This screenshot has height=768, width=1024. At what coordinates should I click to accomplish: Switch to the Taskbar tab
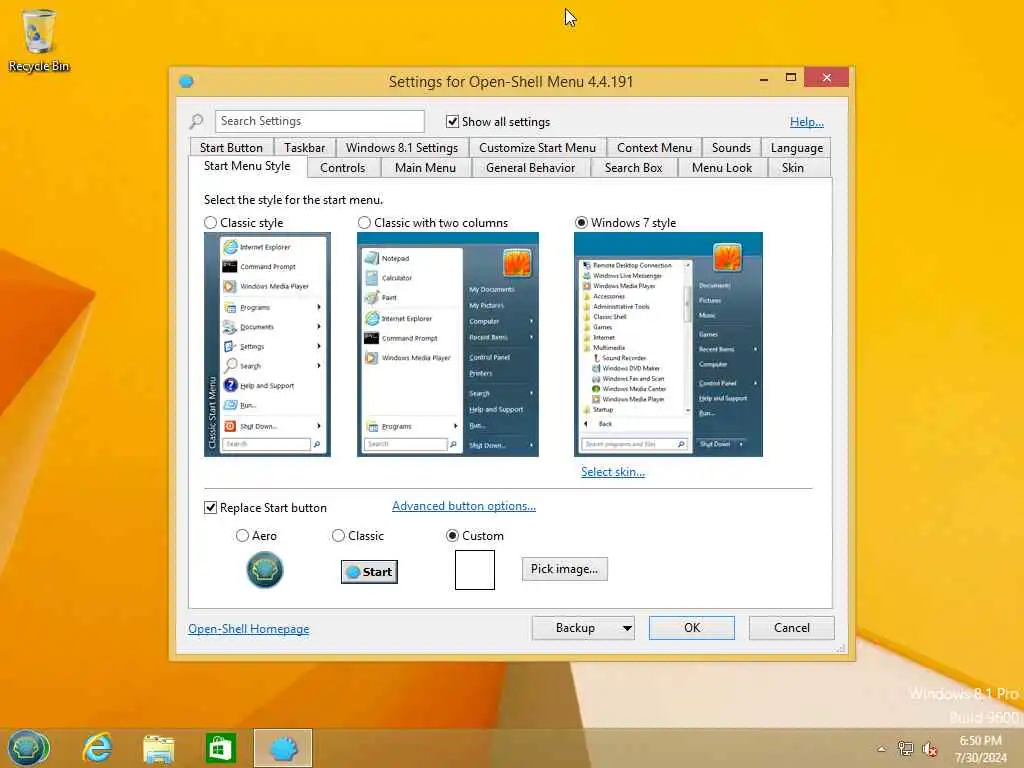[x=304, y=148]
